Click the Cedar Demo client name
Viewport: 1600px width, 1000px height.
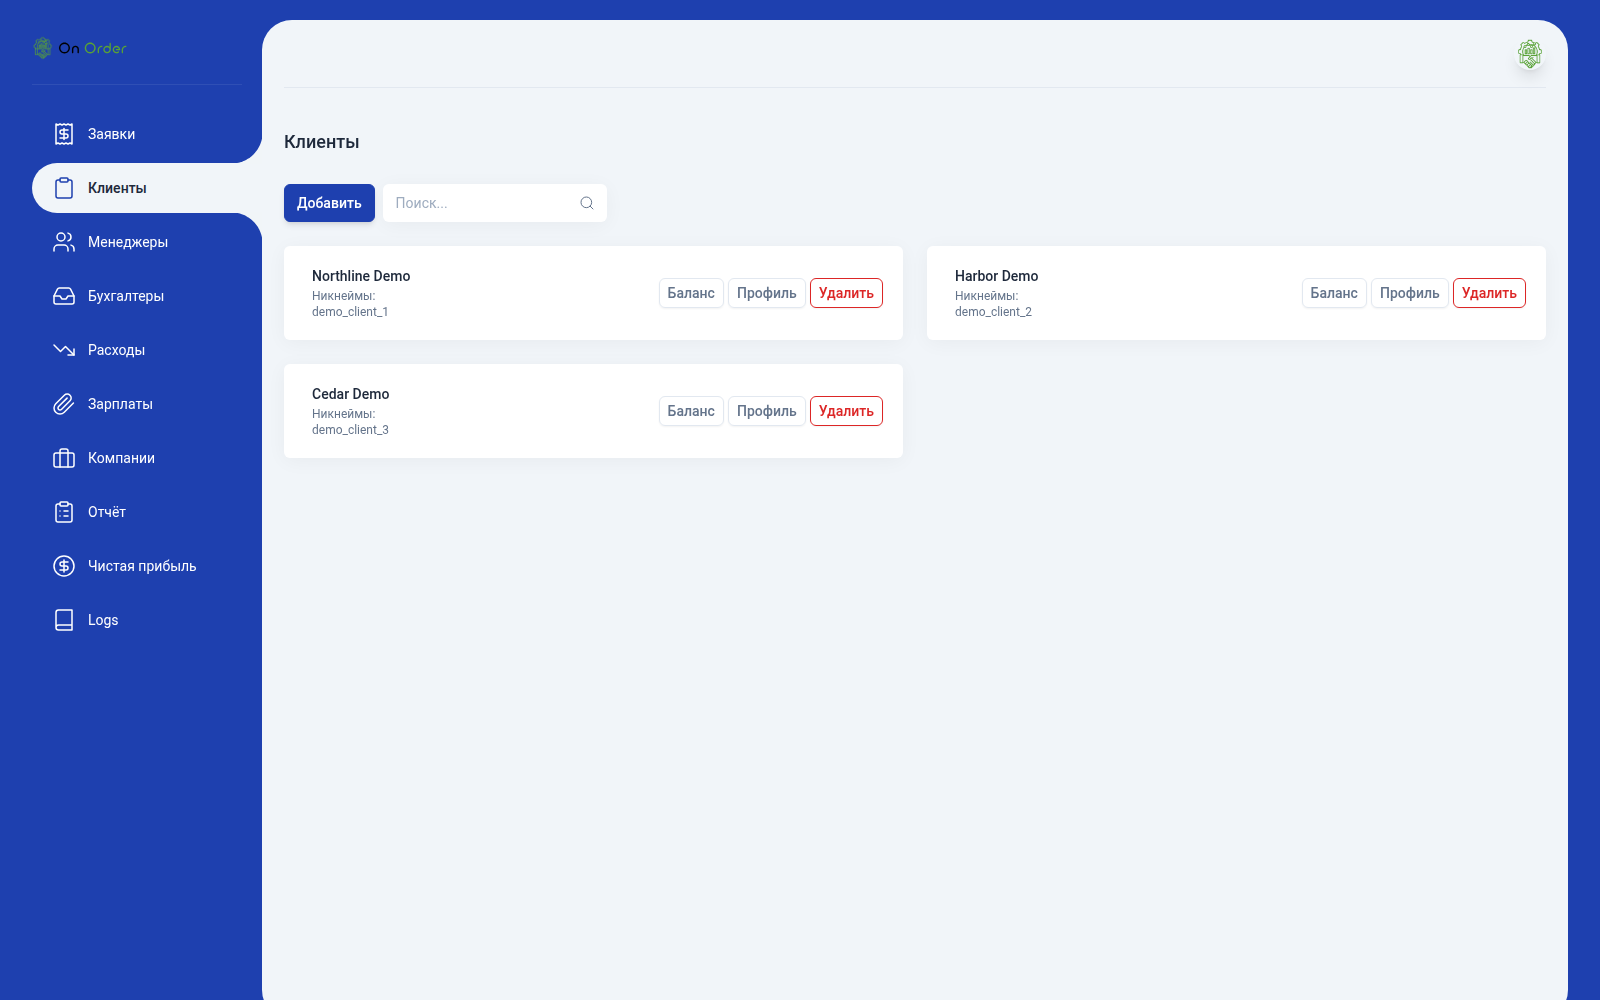coord(350,394)
